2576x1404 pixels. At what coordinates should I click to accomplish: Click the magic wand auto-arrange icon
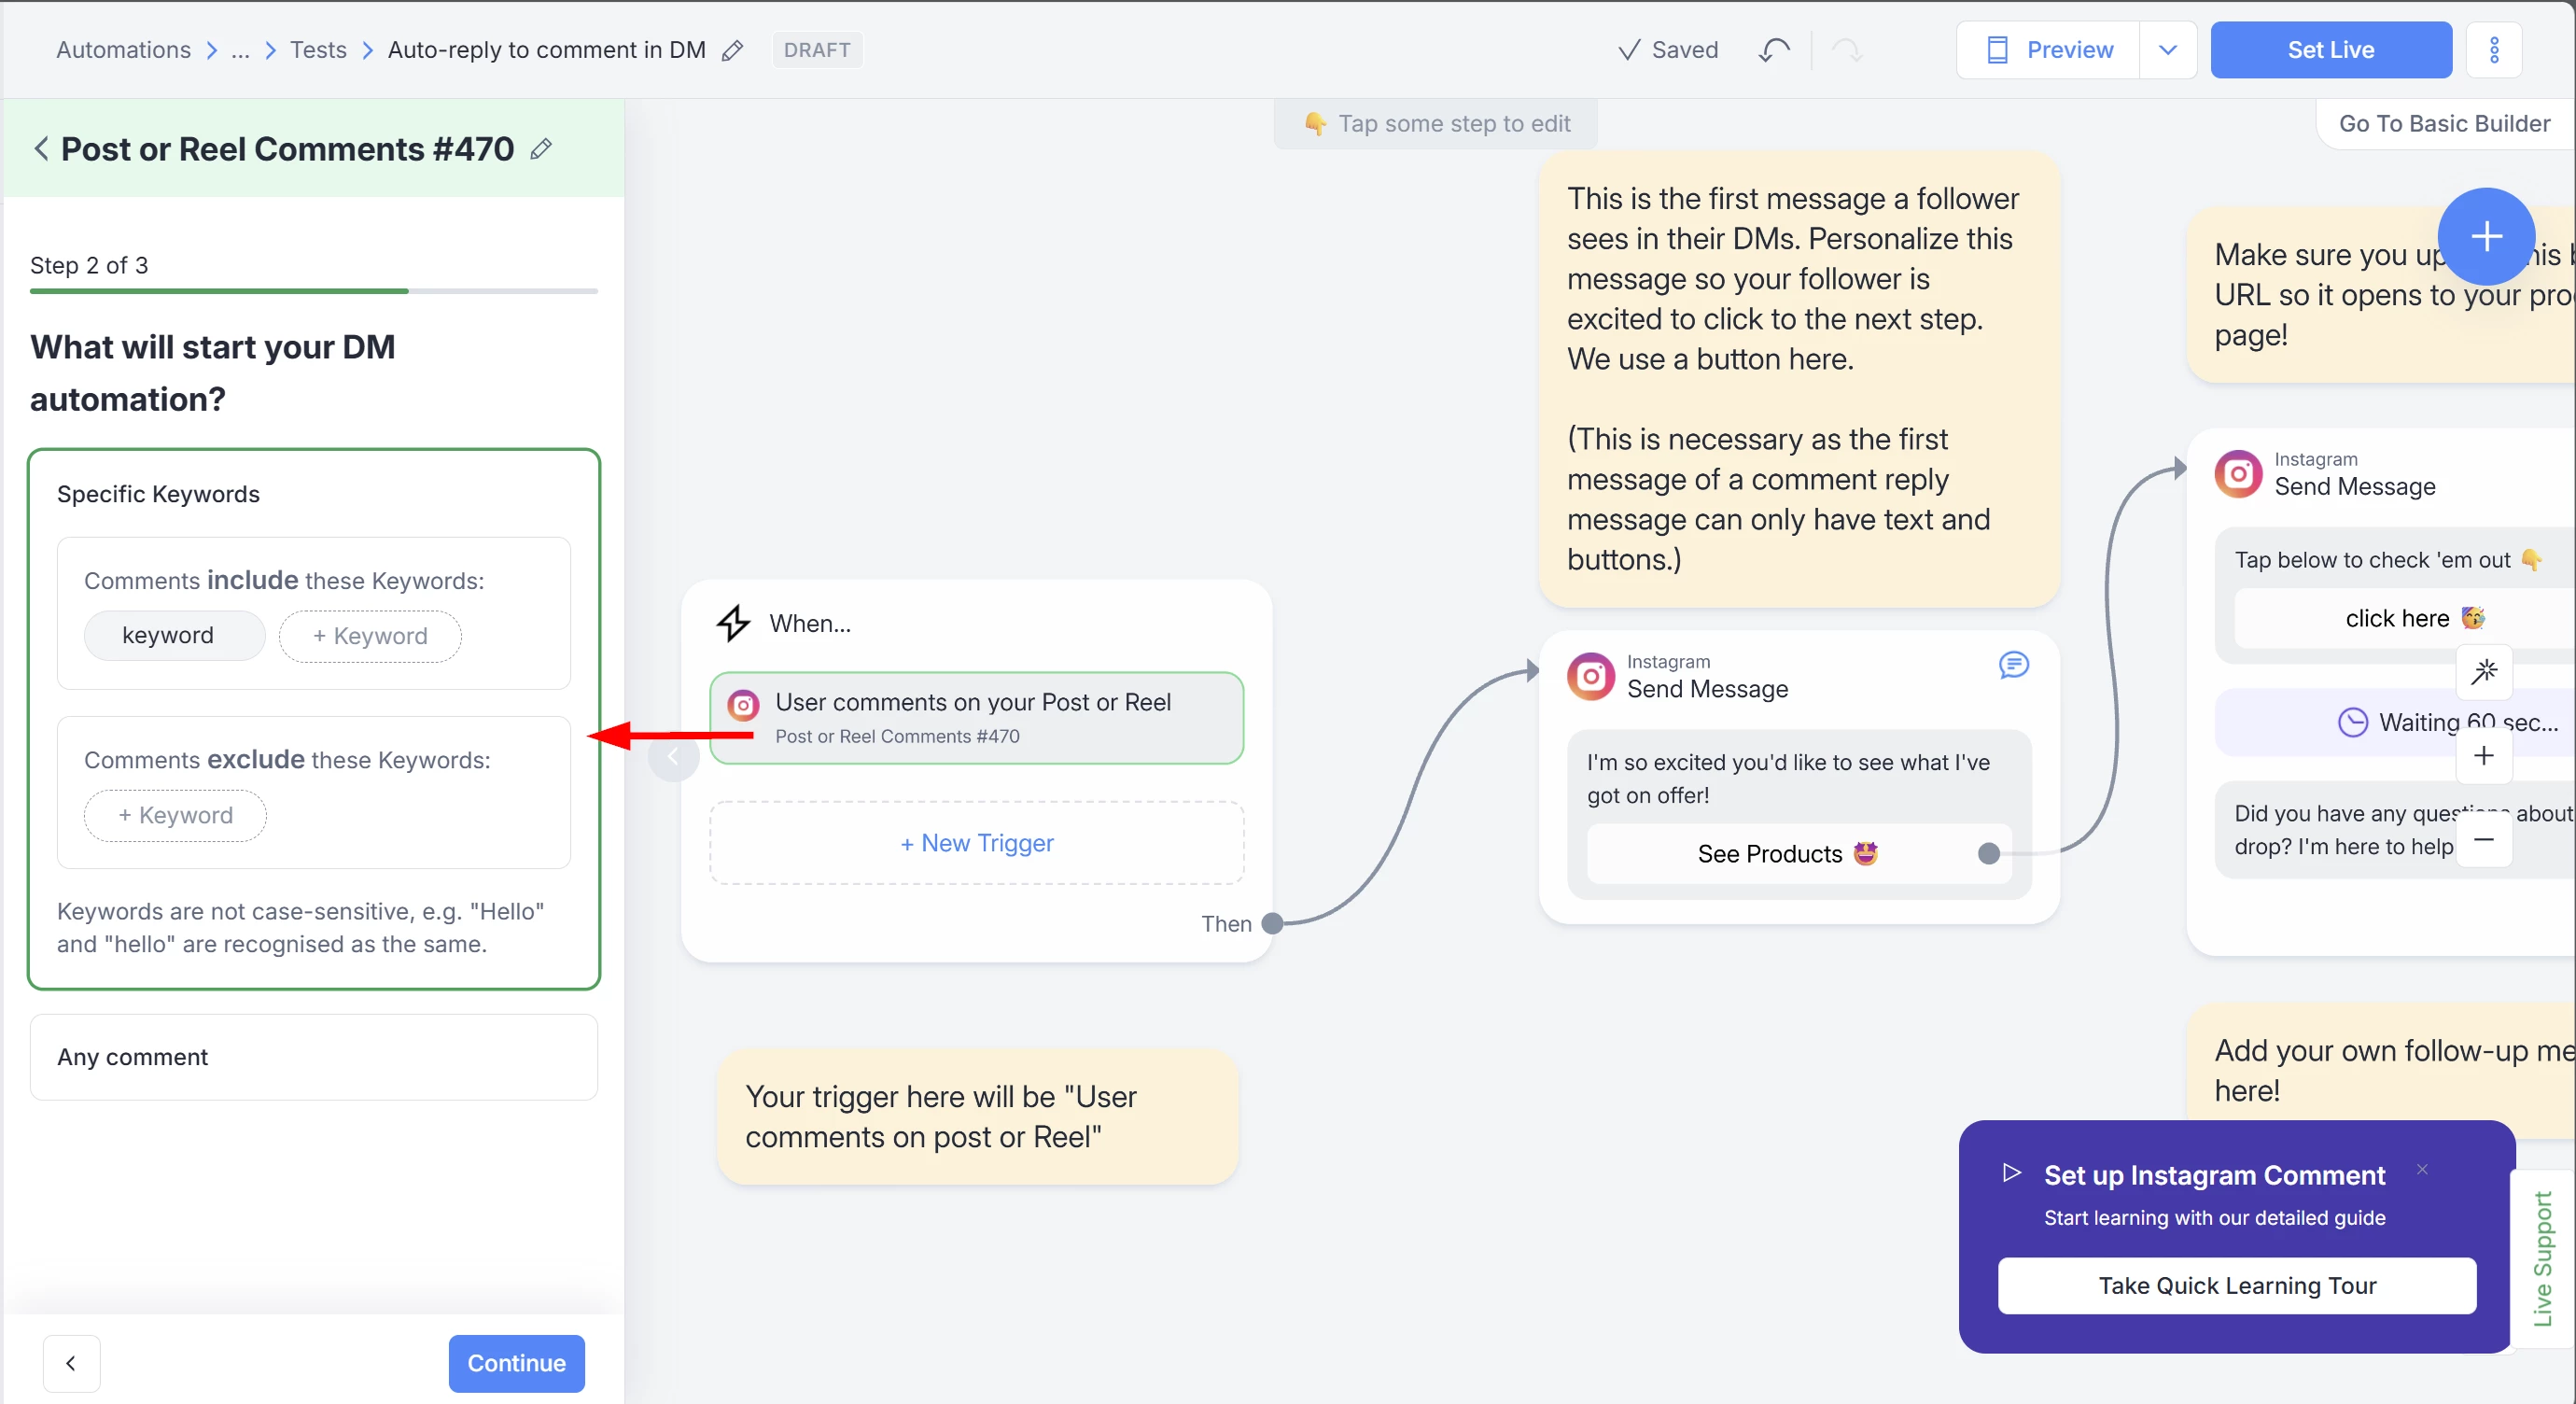(2484, 671)
